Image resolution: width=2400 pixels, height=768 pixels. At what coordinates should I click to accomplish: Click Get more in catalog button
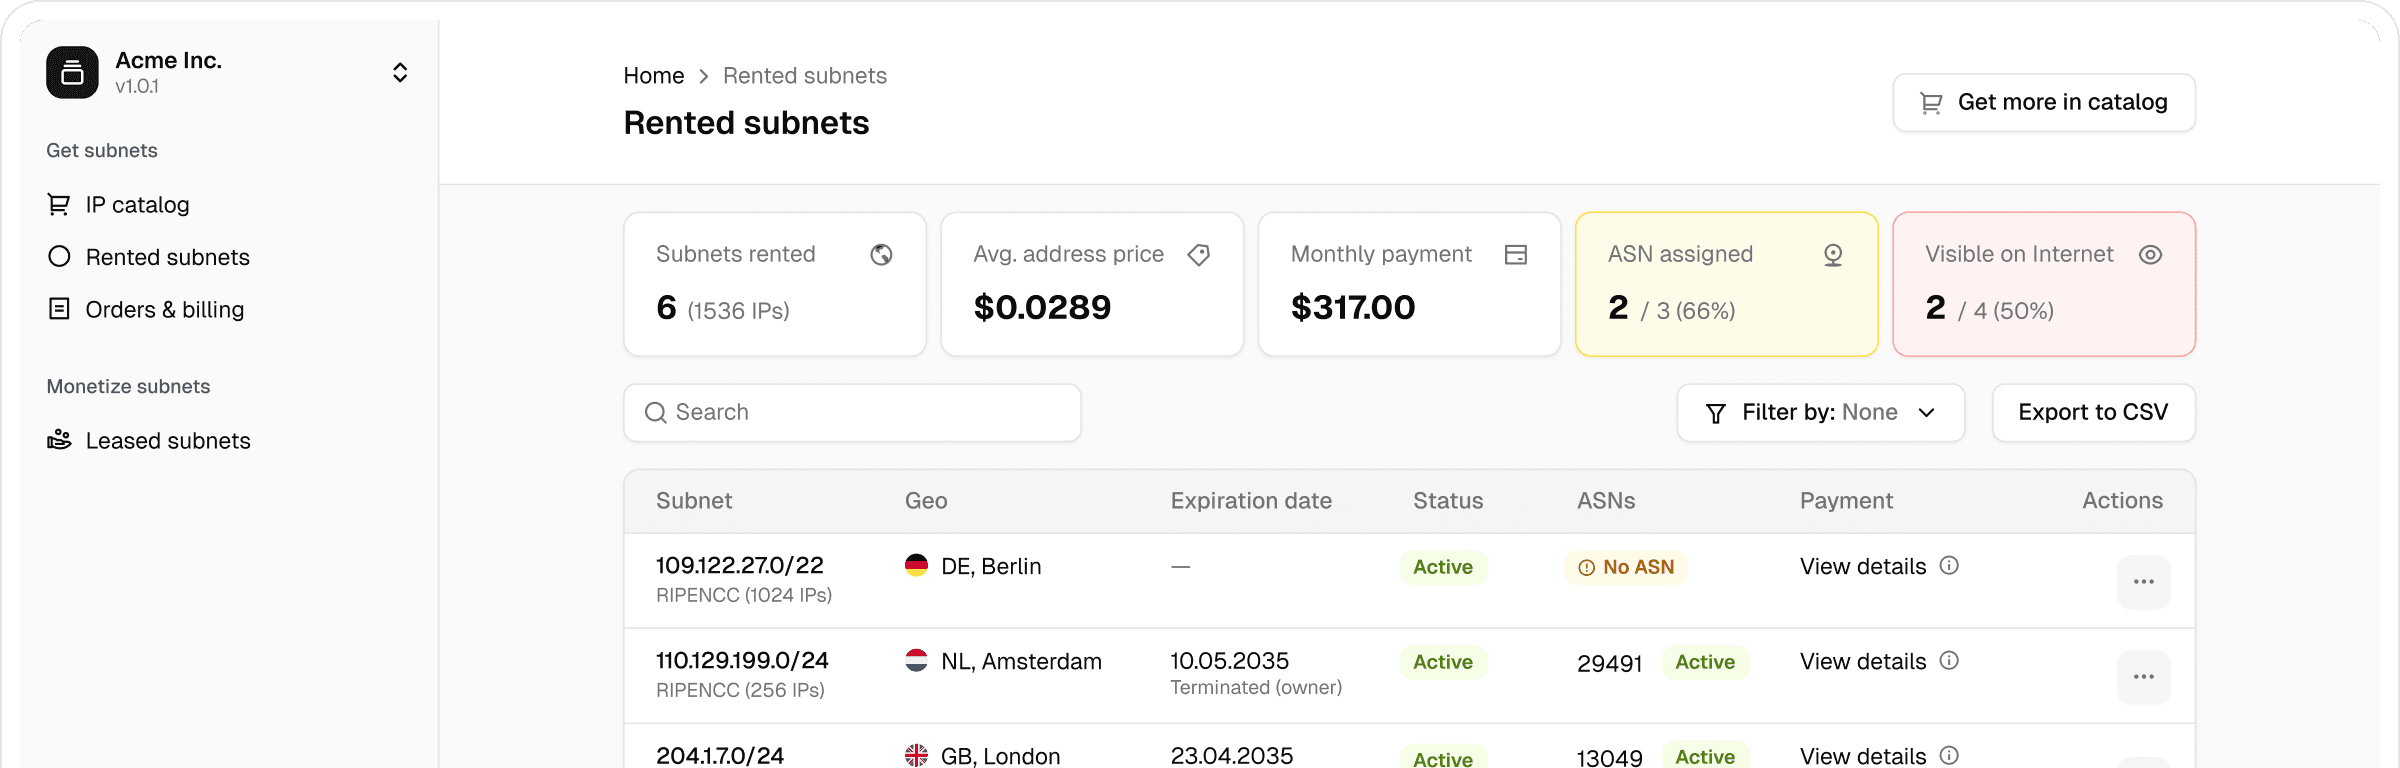[x=2043, y=102]
